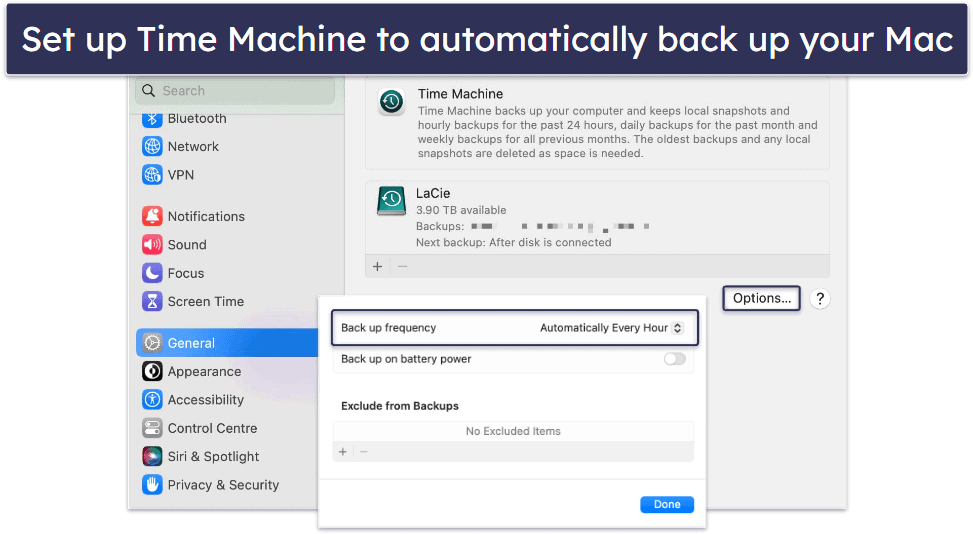973x534 pixels.
Task: Remove excluded item with minus button
Action: [364, 452]
